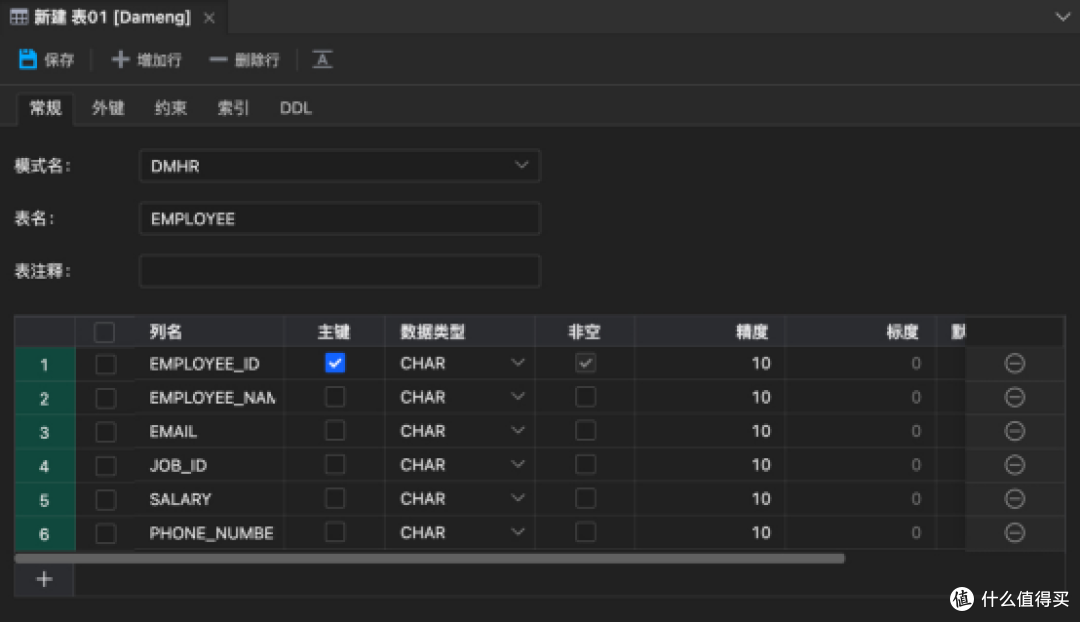This screenshot has height=622, width=1080.
Task: Check the 主键 checkbox for EMPLOYEE_NAME
Action: pyautogui.click(x=335, y=396)
